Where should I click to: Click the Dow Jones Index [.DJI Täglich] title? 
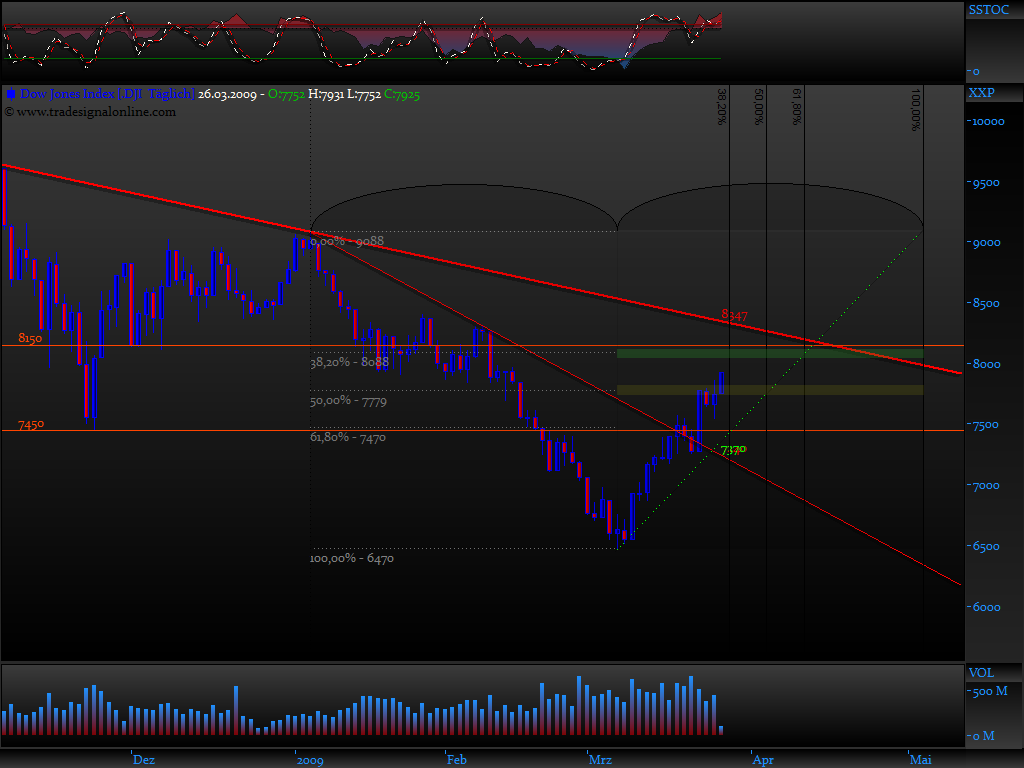pyautogui.click(x=108, y=94)
